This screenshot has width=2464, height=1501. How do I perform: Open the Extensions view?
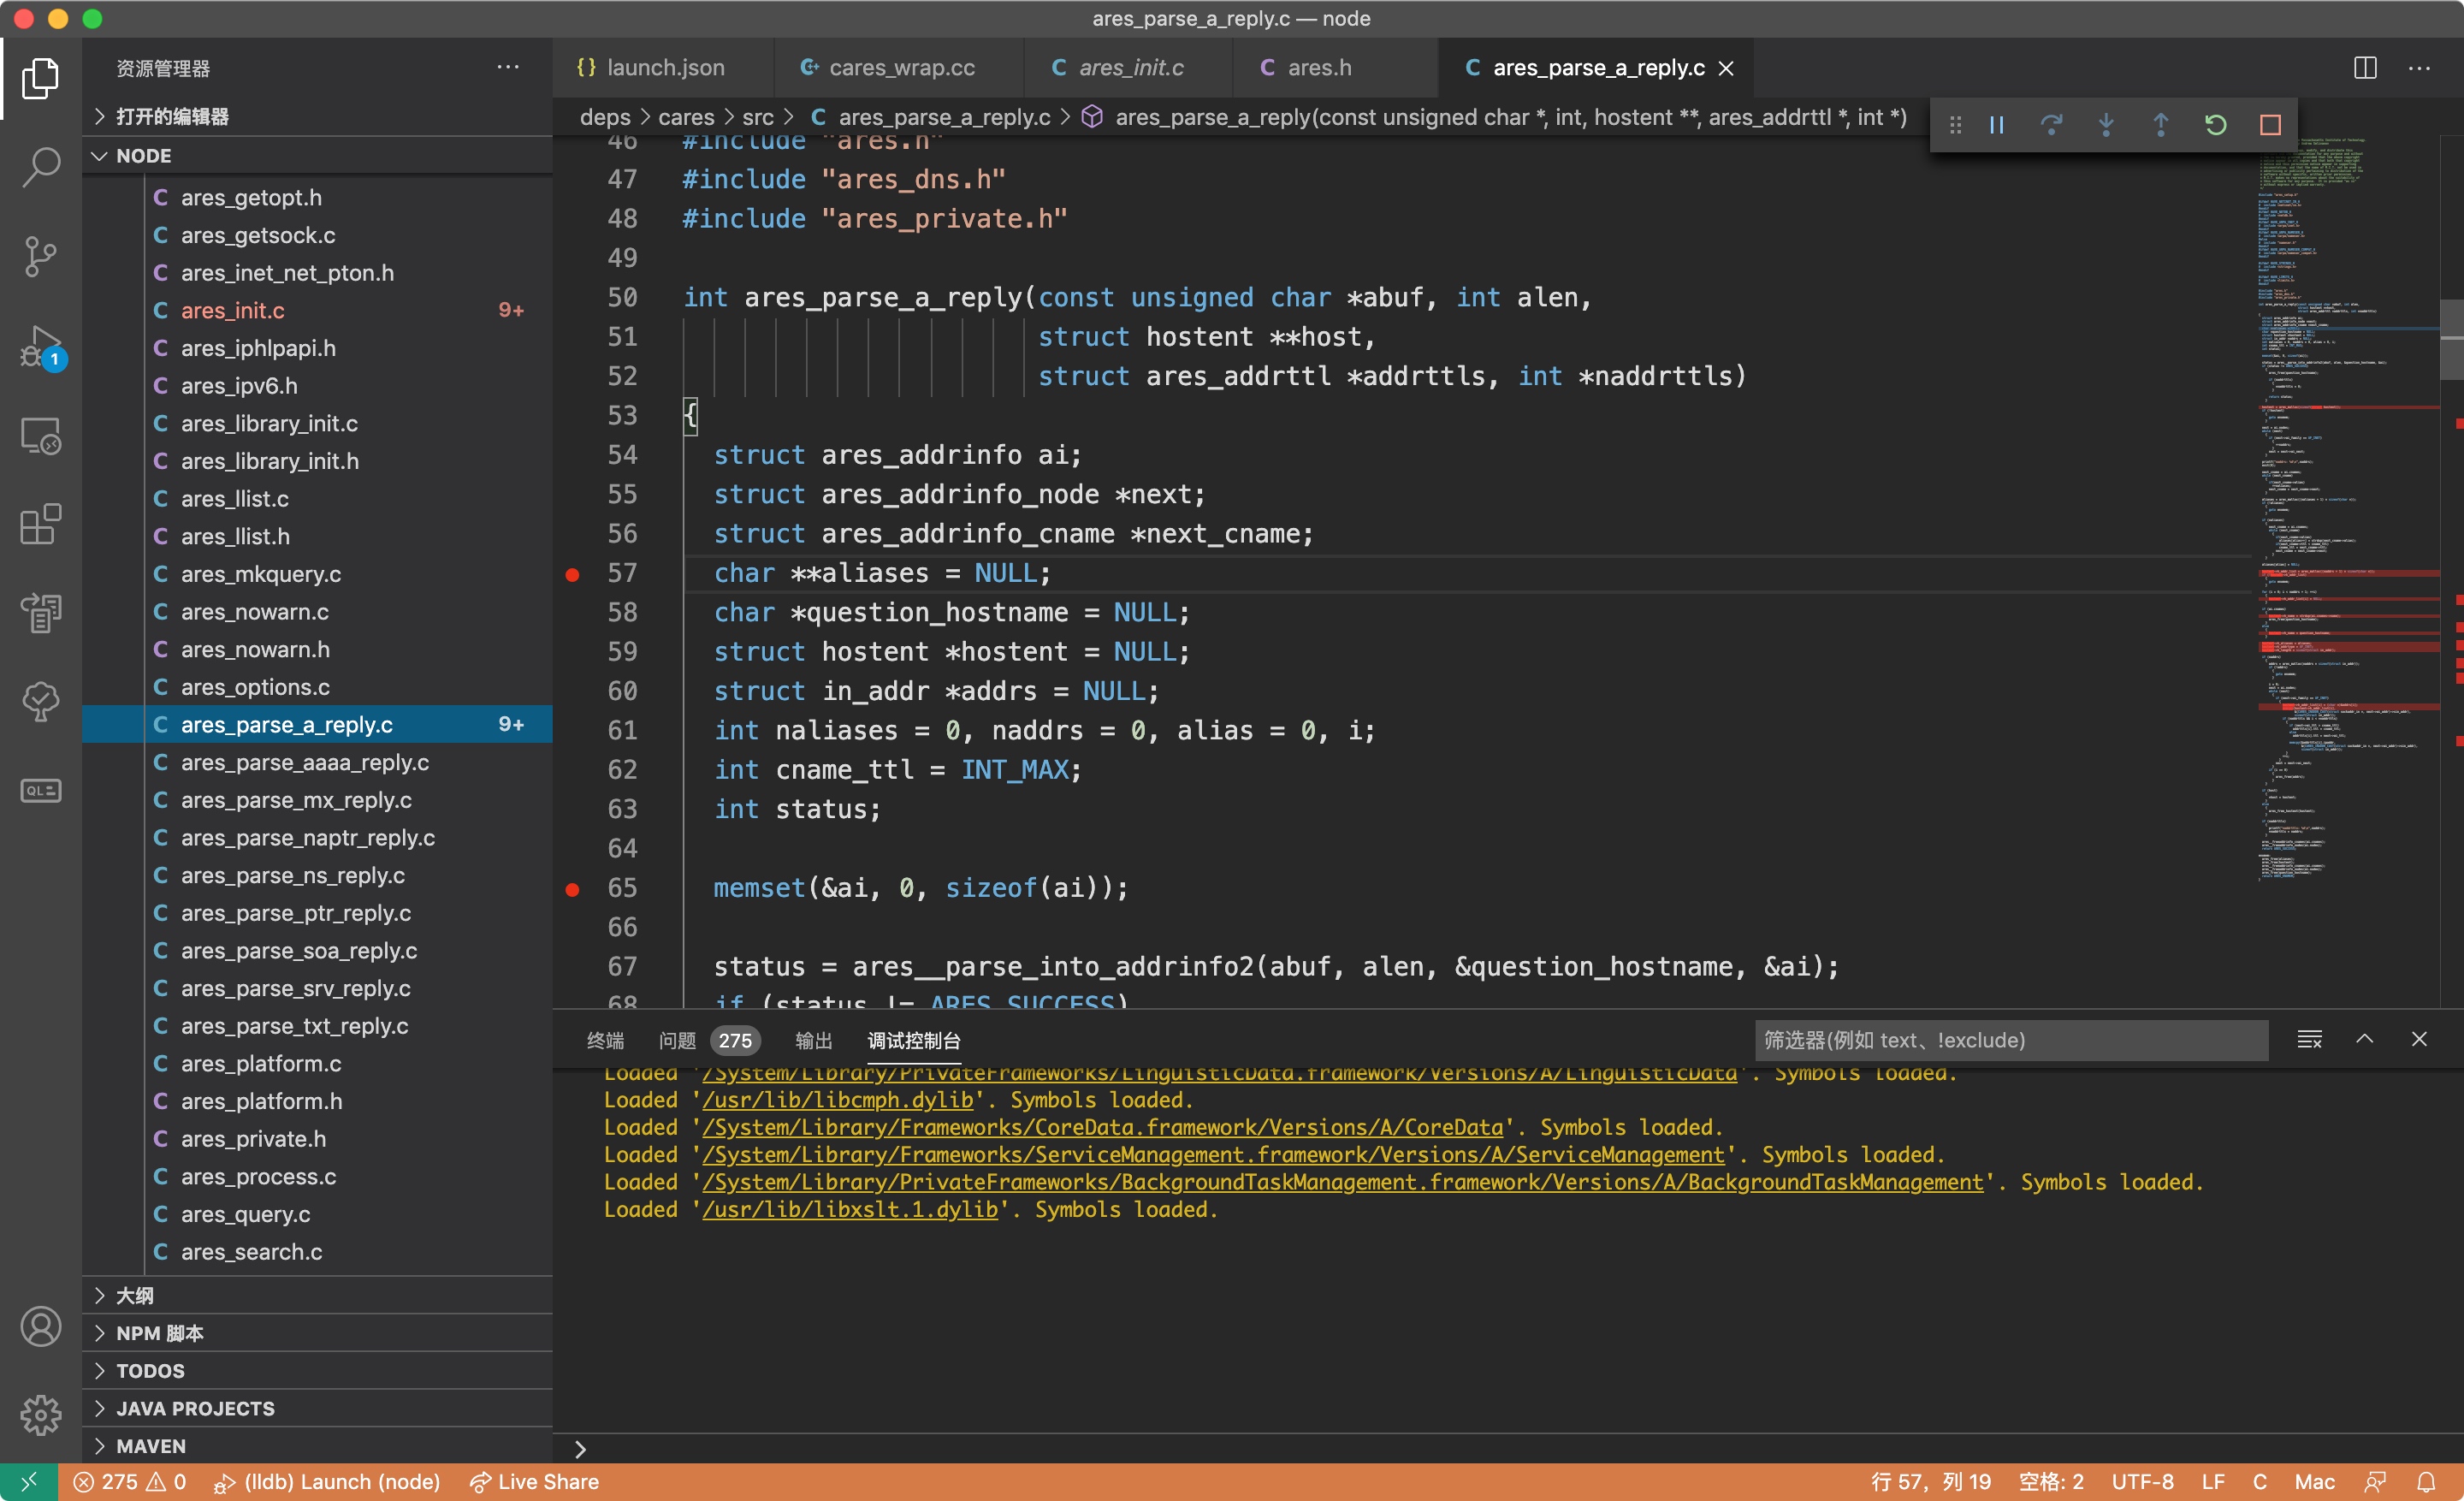[x=40, y=524]
